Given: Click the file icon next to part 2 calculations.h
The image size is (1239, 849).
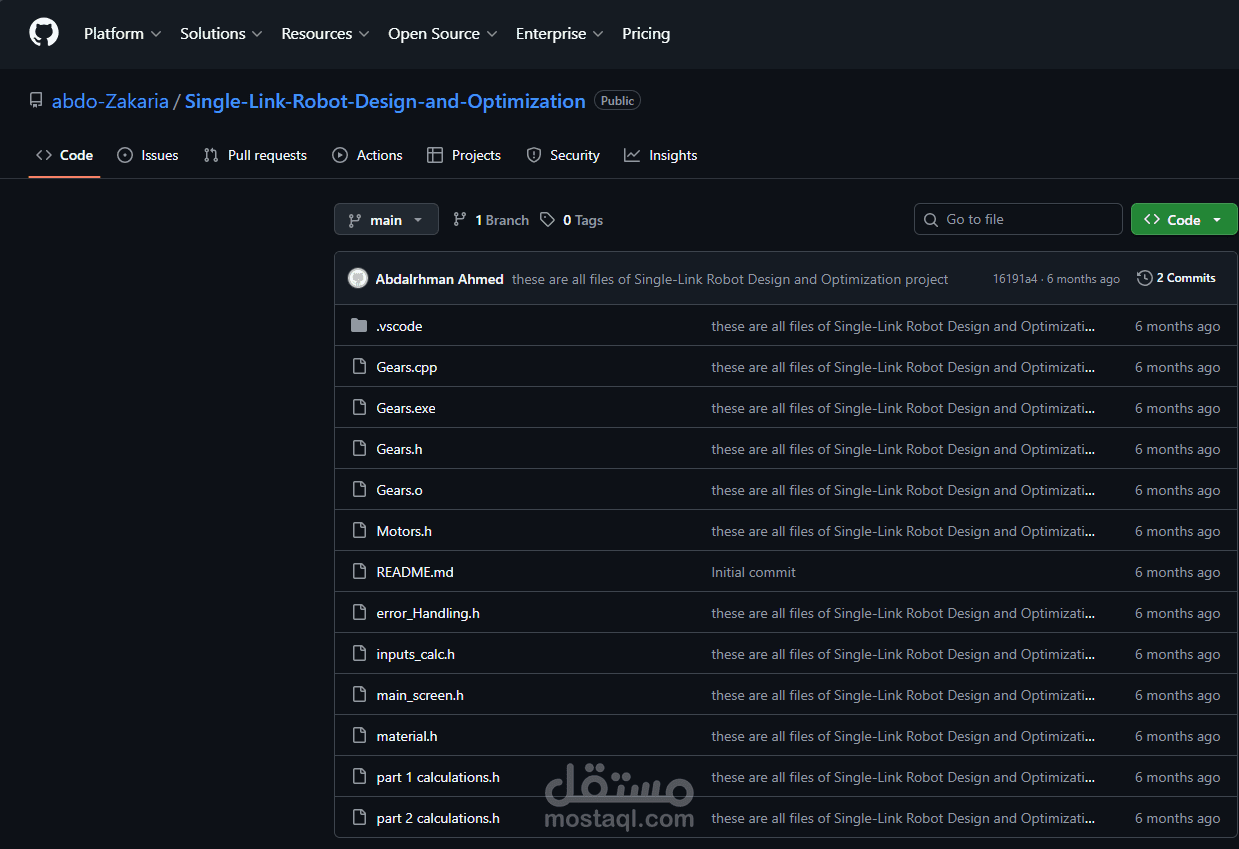Looking at the screenshot, I should (359, 818).
